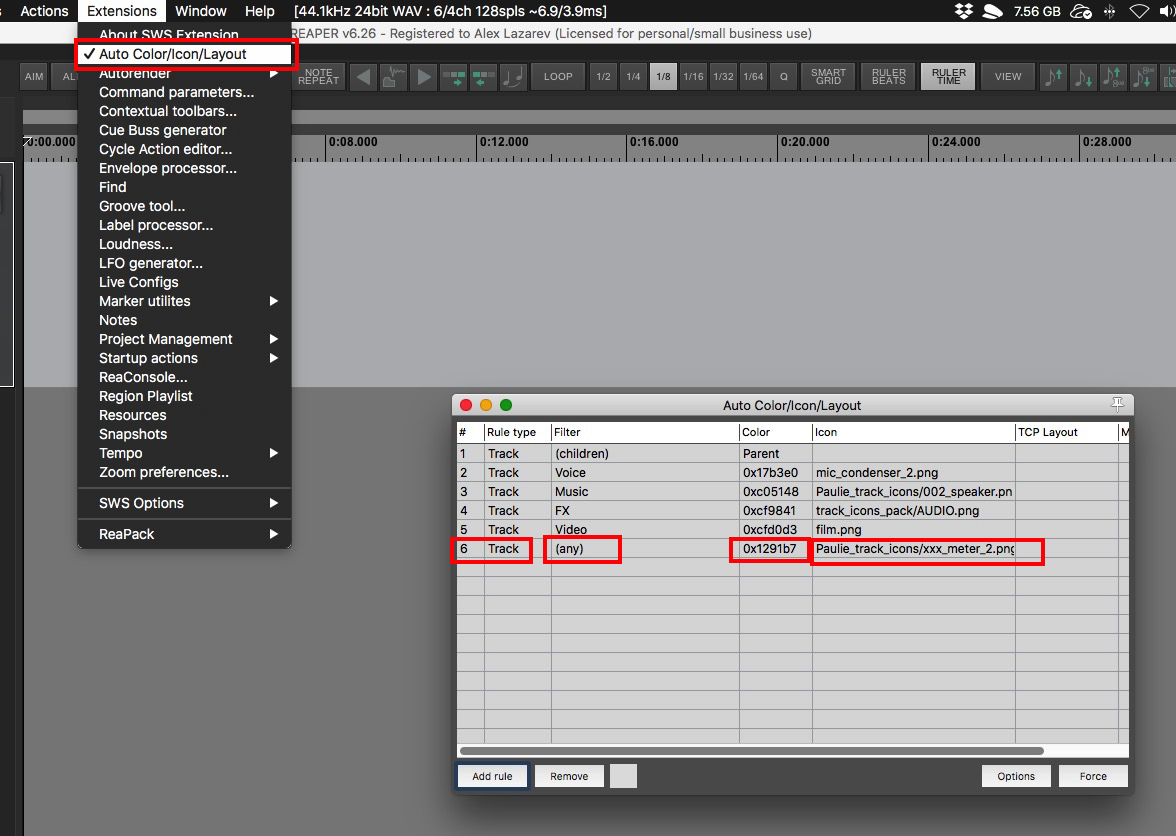Toggle the AIM toolbar button
Screen dimensions: 1176x836
(34, 76)
